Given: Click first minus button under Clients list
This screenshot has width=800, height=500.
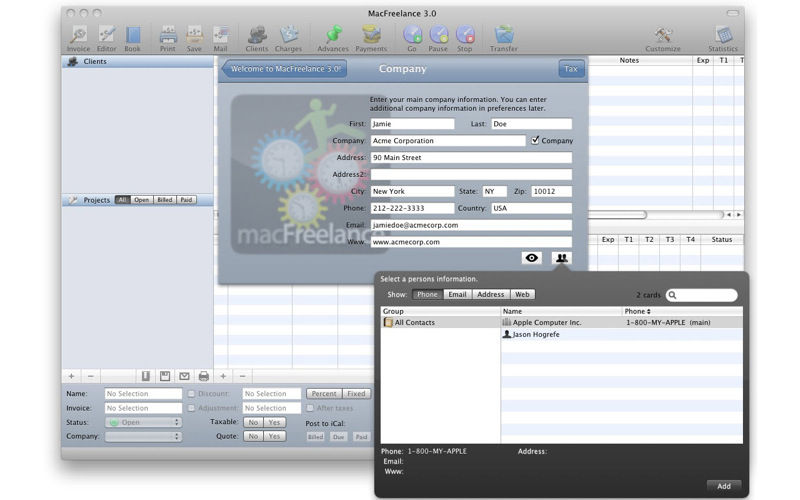Looking at the screenshot, I should [91, 376].
